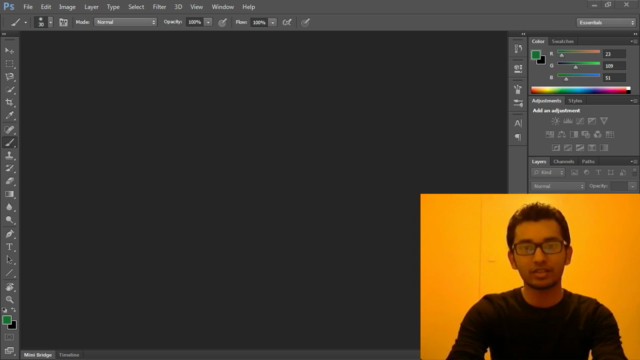Toggle type layer filter

[598, 173]
